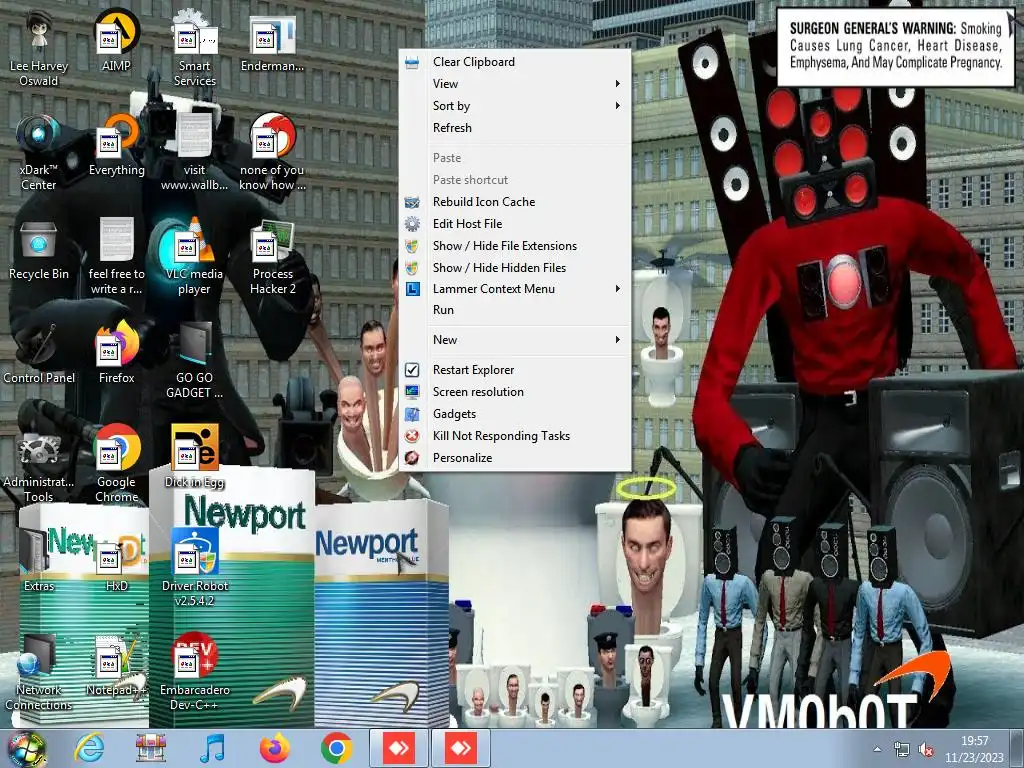Open Screen resolution menu entry
Image resolution: width=1024 pixels, height=768 pixels.
pos(515,392)
